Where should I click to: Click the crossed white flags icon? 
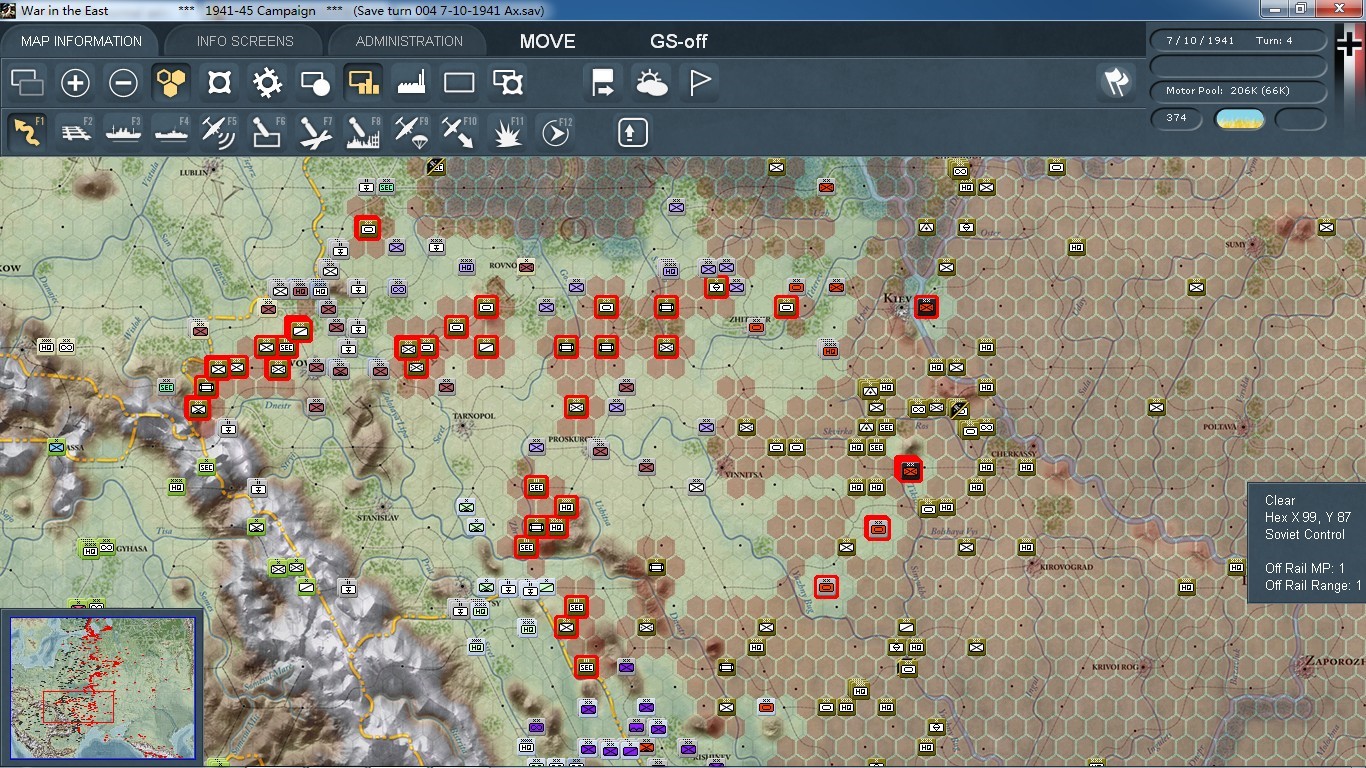[1115, 82]
